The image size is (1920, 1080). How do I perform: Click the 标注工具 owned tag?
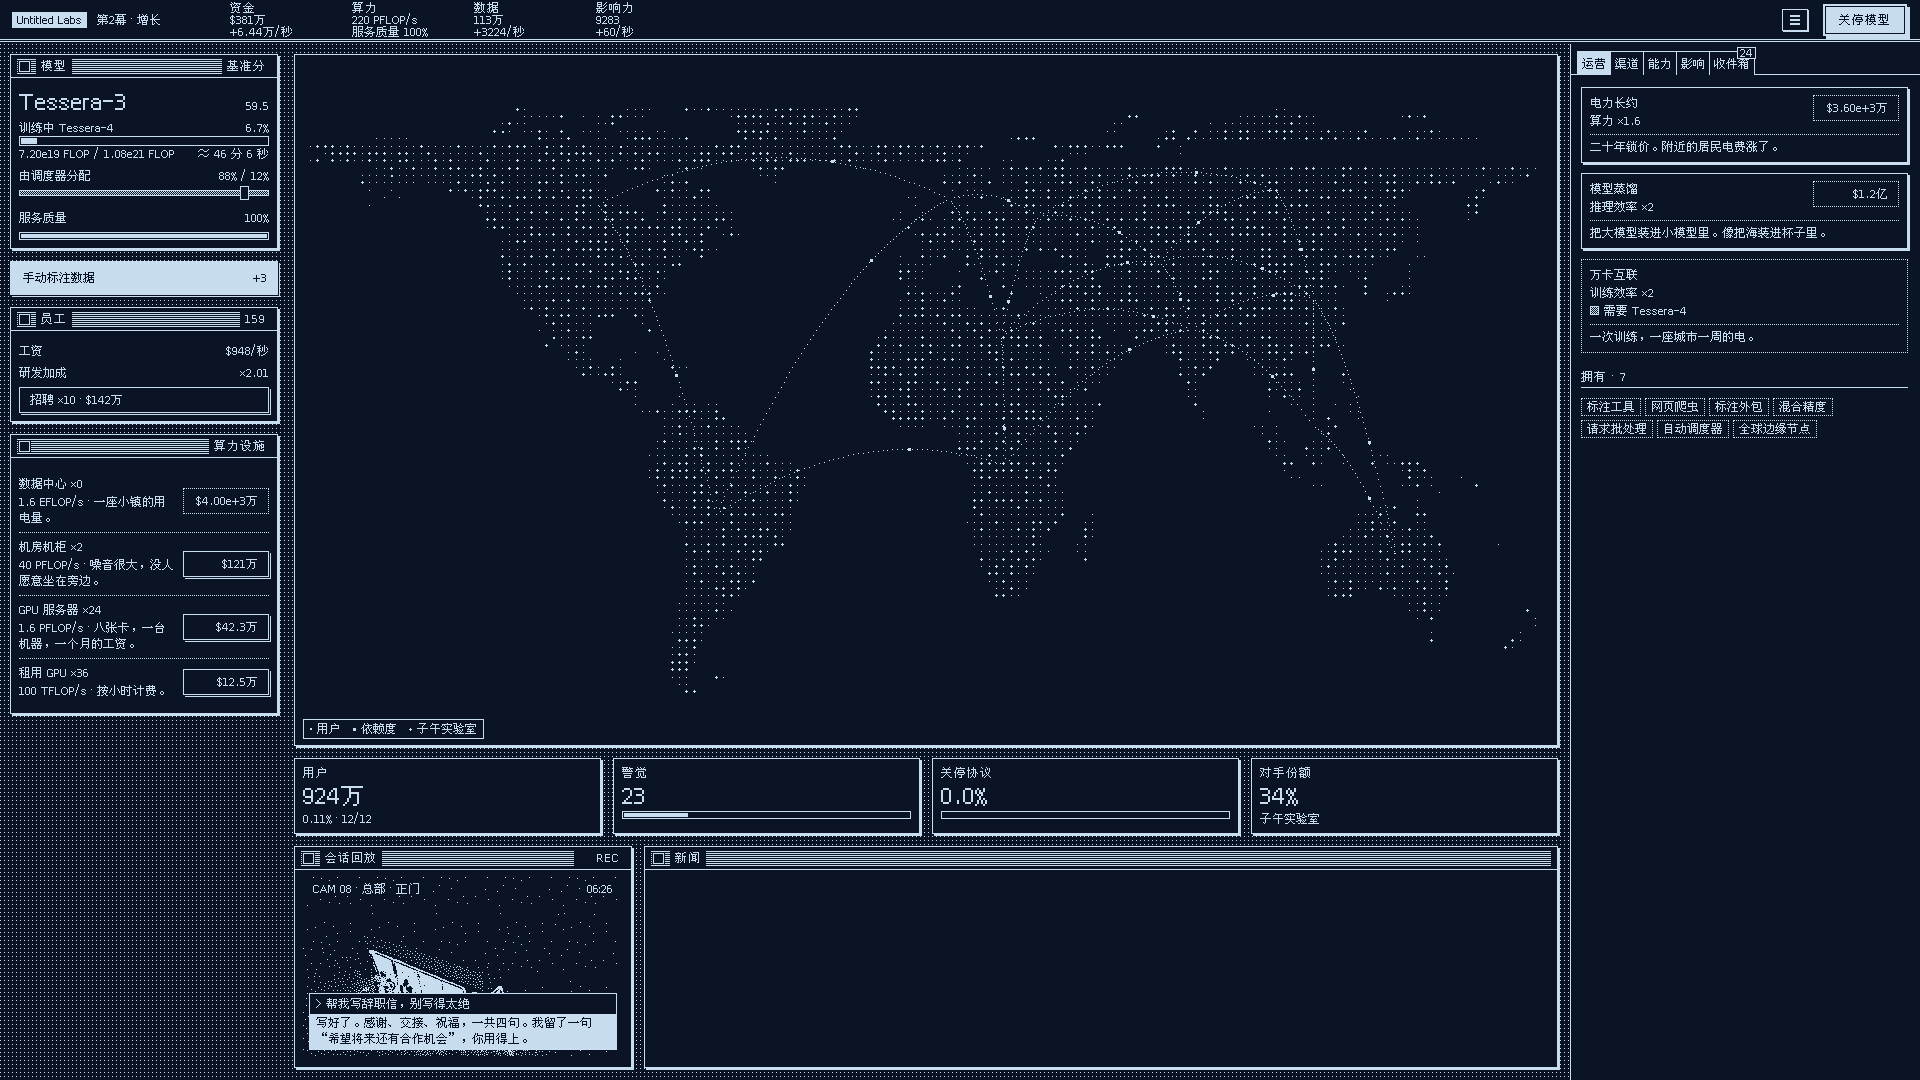tap(1610, 407)
